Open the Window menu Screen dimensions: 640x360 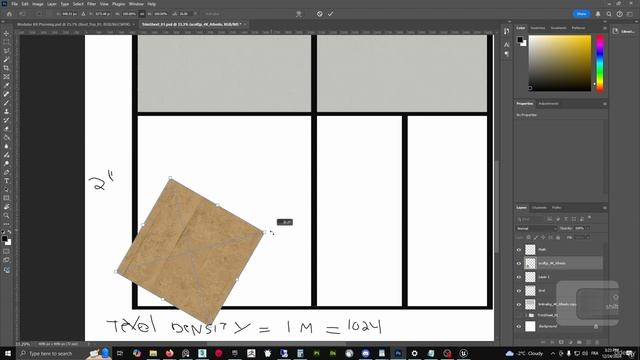click(136, 4)
